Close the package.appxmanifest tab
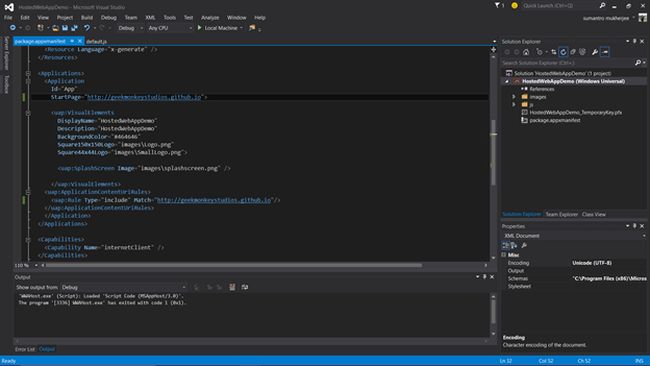This screenshot has height=366, width=650. [x=80, y=41]
